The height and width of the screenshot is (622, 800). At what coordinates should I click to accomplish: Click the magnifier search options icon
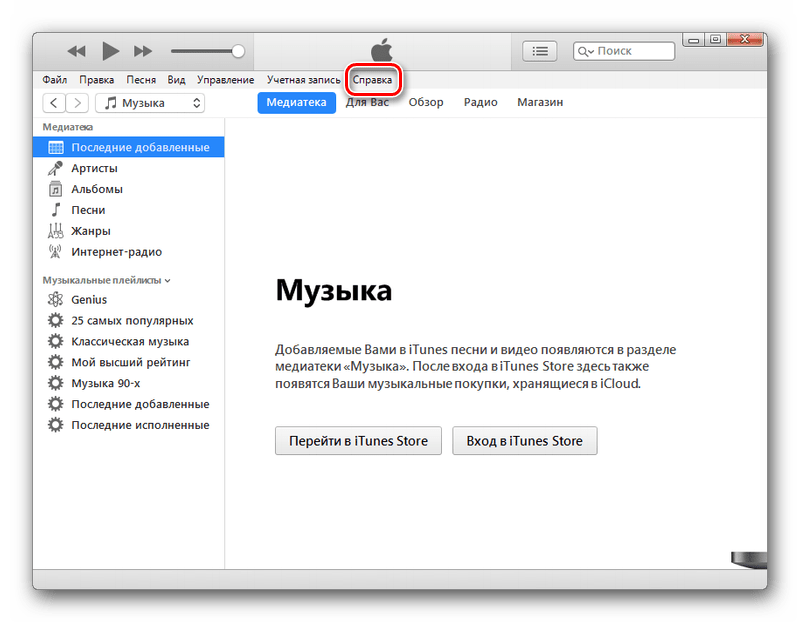[x=585, y=52]
